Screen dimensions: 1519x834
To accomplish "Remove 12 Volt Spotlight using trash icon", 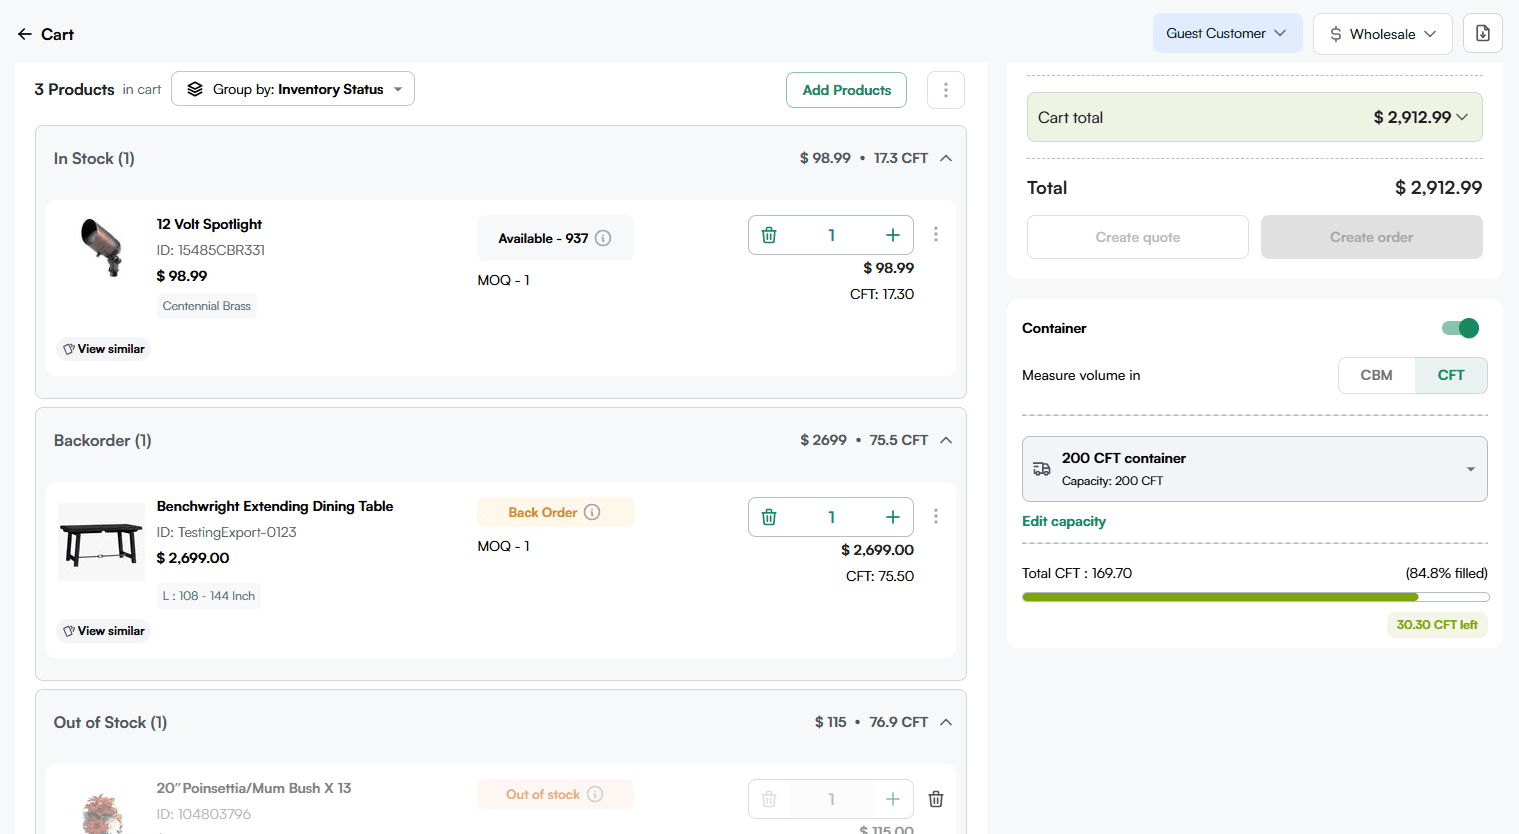I will click(769, 235).
